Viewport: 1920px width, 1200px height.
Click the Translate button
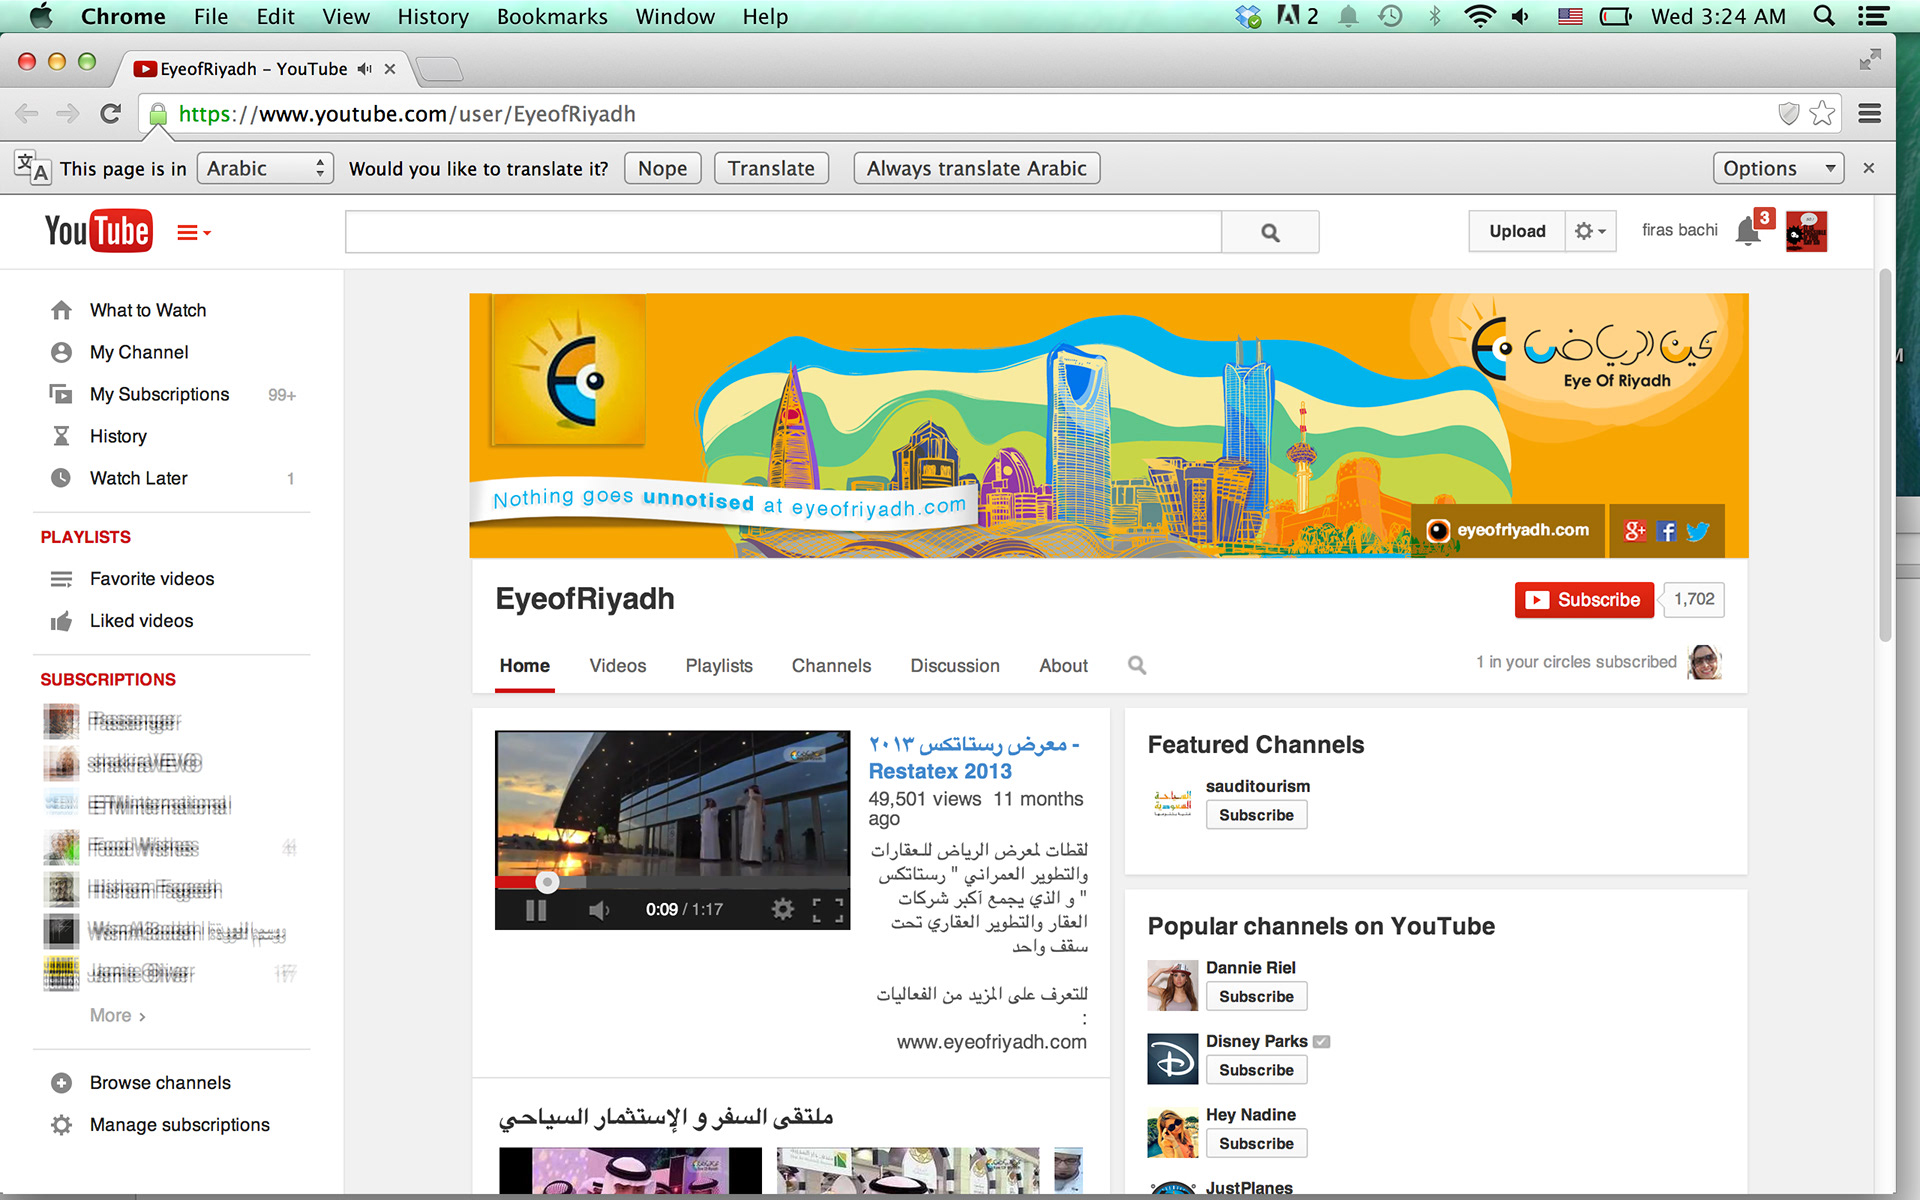pos(771,168)
